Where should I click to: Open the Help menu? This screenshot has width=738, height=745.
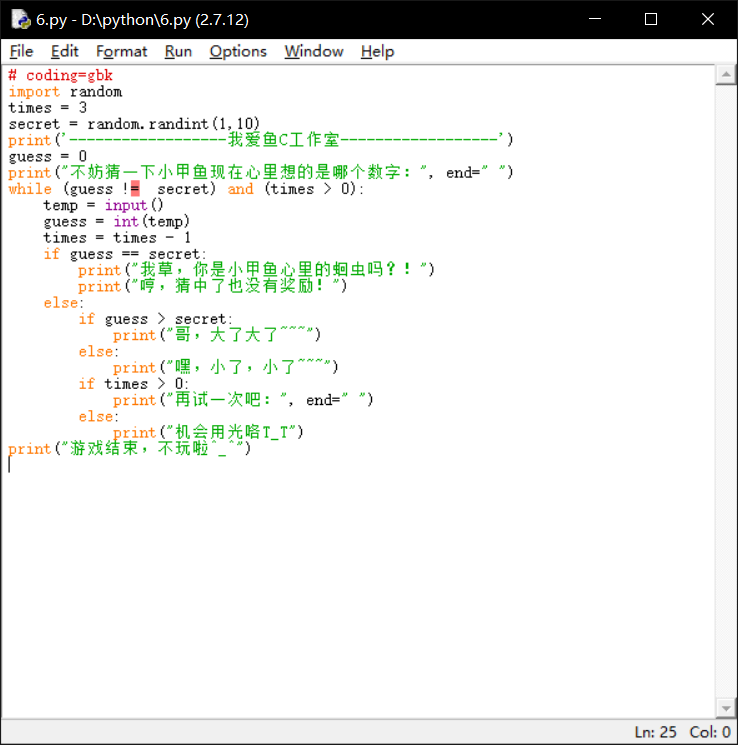tap(377, 51)
